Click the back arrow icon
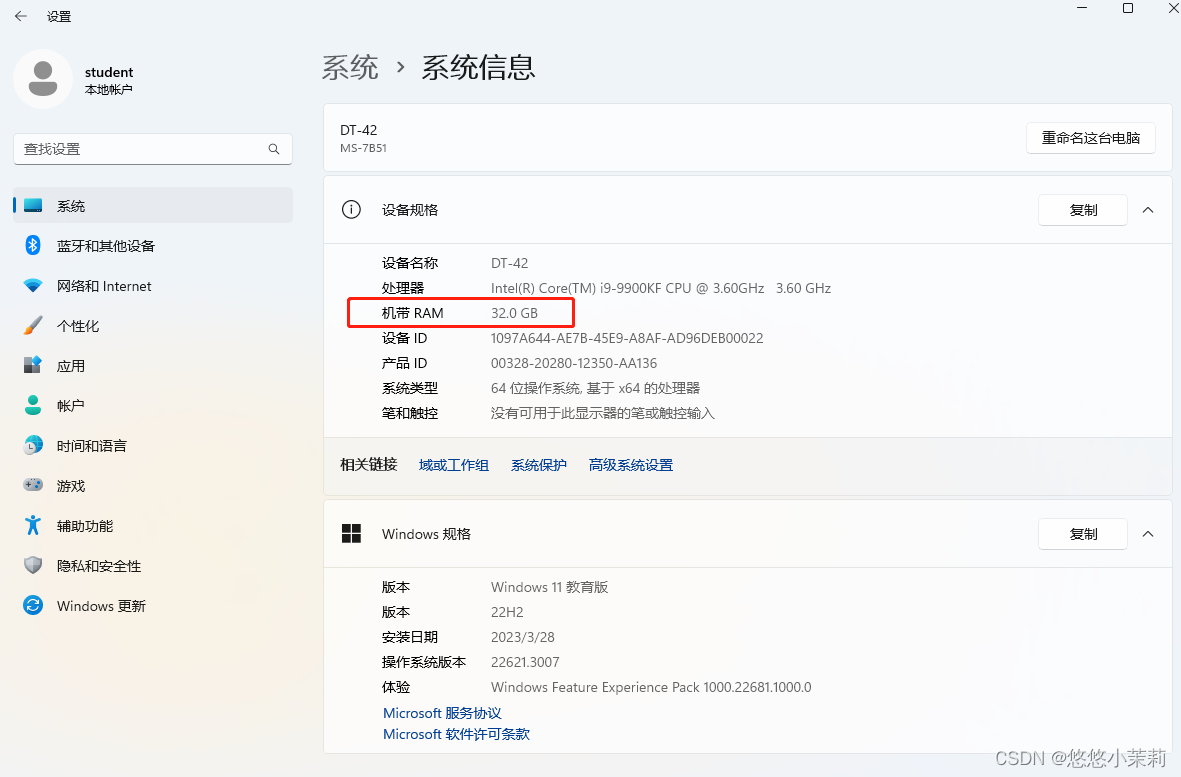 [x=20, y=16]
